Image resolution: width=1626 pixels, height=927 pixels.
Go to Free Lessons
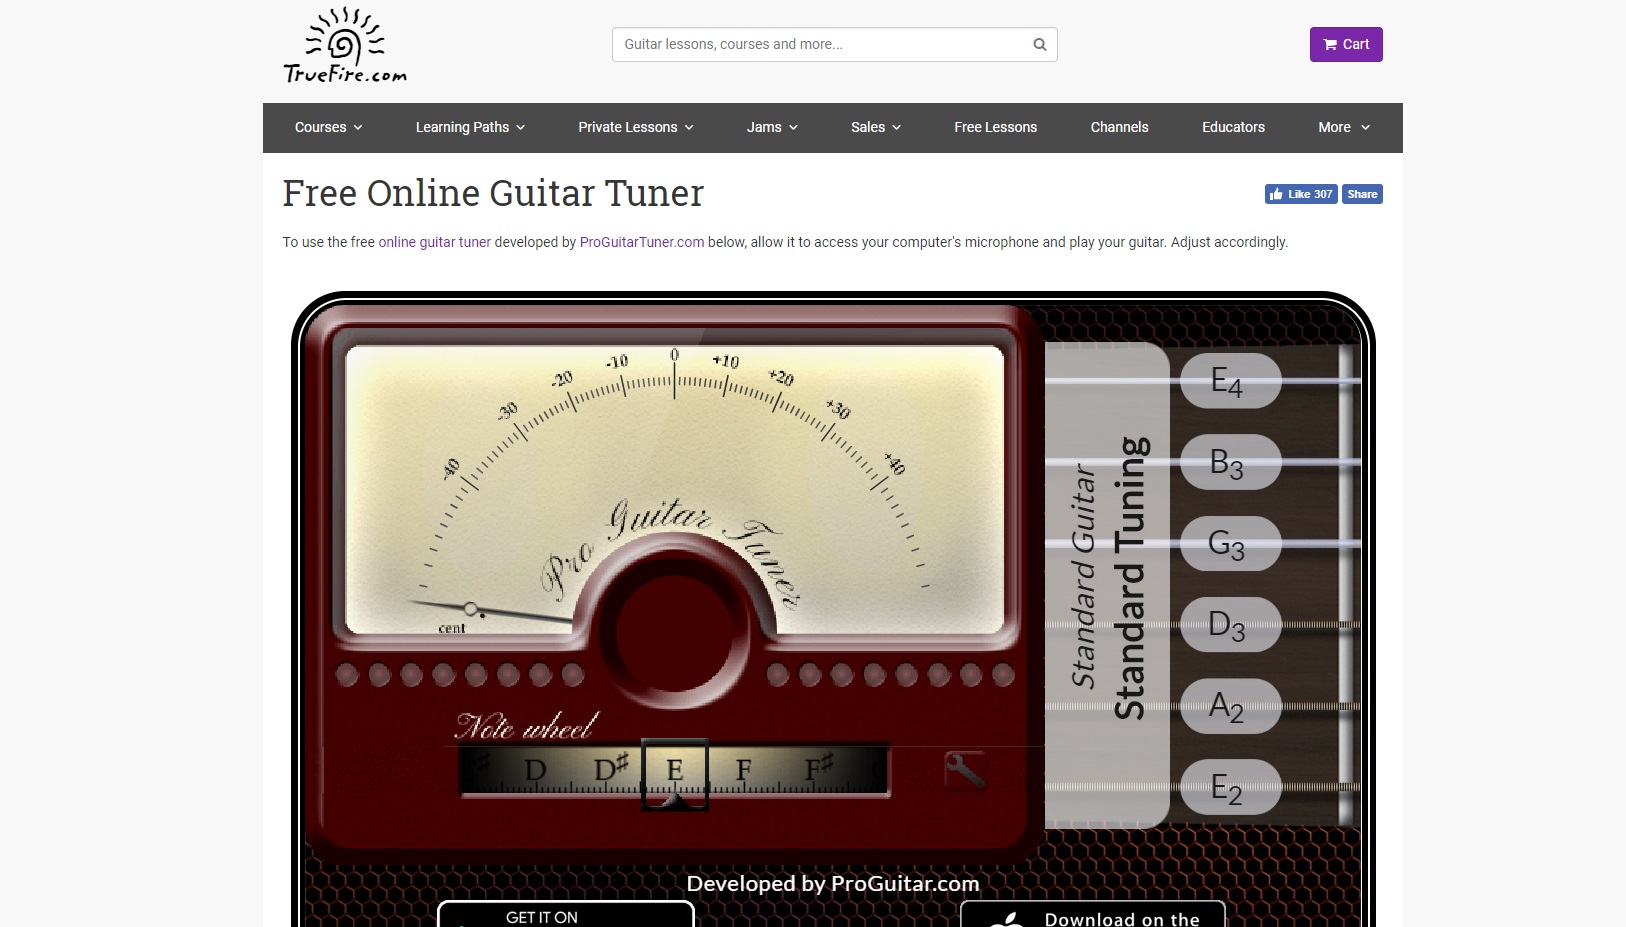click(x=996, y=127)
